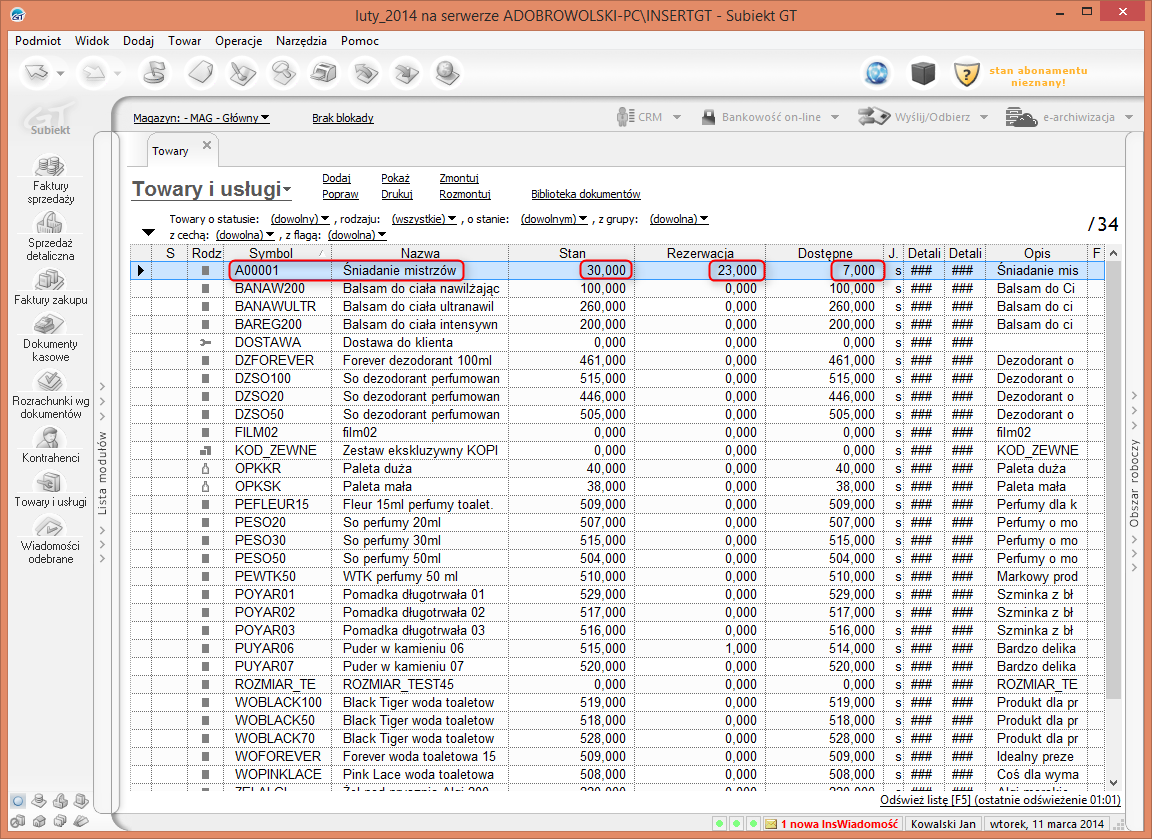The width and height of the screenshot is (1152, 839).
Task: Open the Dokumenty kasowe module
Action: pos(51,337)
